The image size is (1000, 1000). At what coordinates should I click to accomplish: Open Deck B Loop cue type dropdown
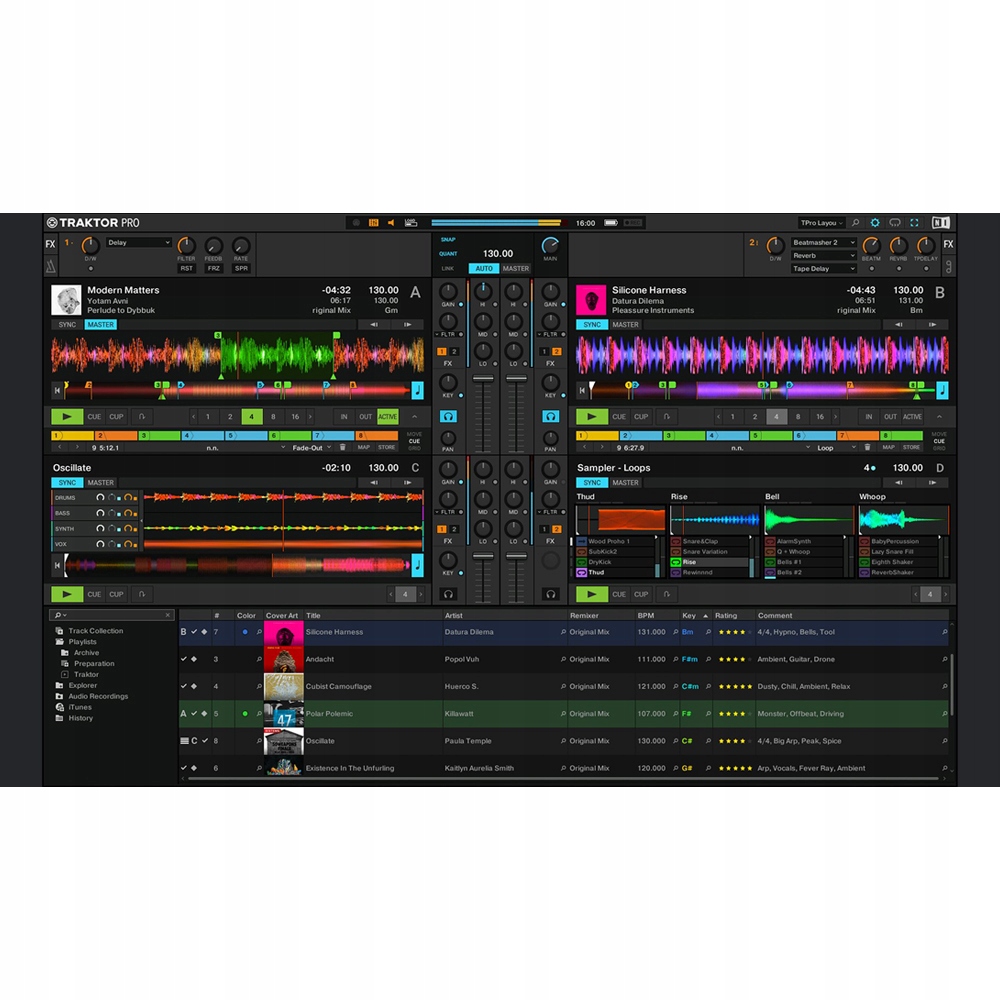click(x=836, y=448)
